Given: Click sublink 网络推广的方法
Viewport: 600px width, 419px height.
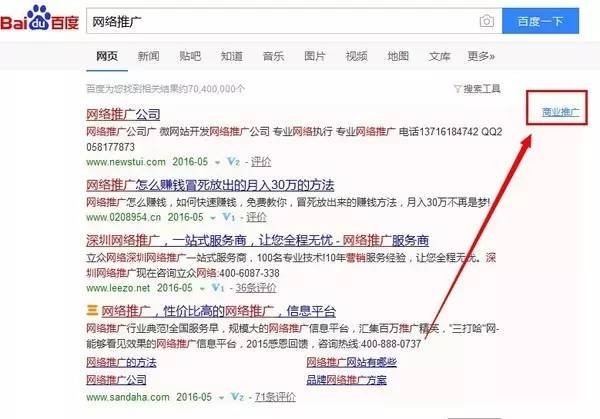Looking at the screenshot, I should click(x=121, y=362).
